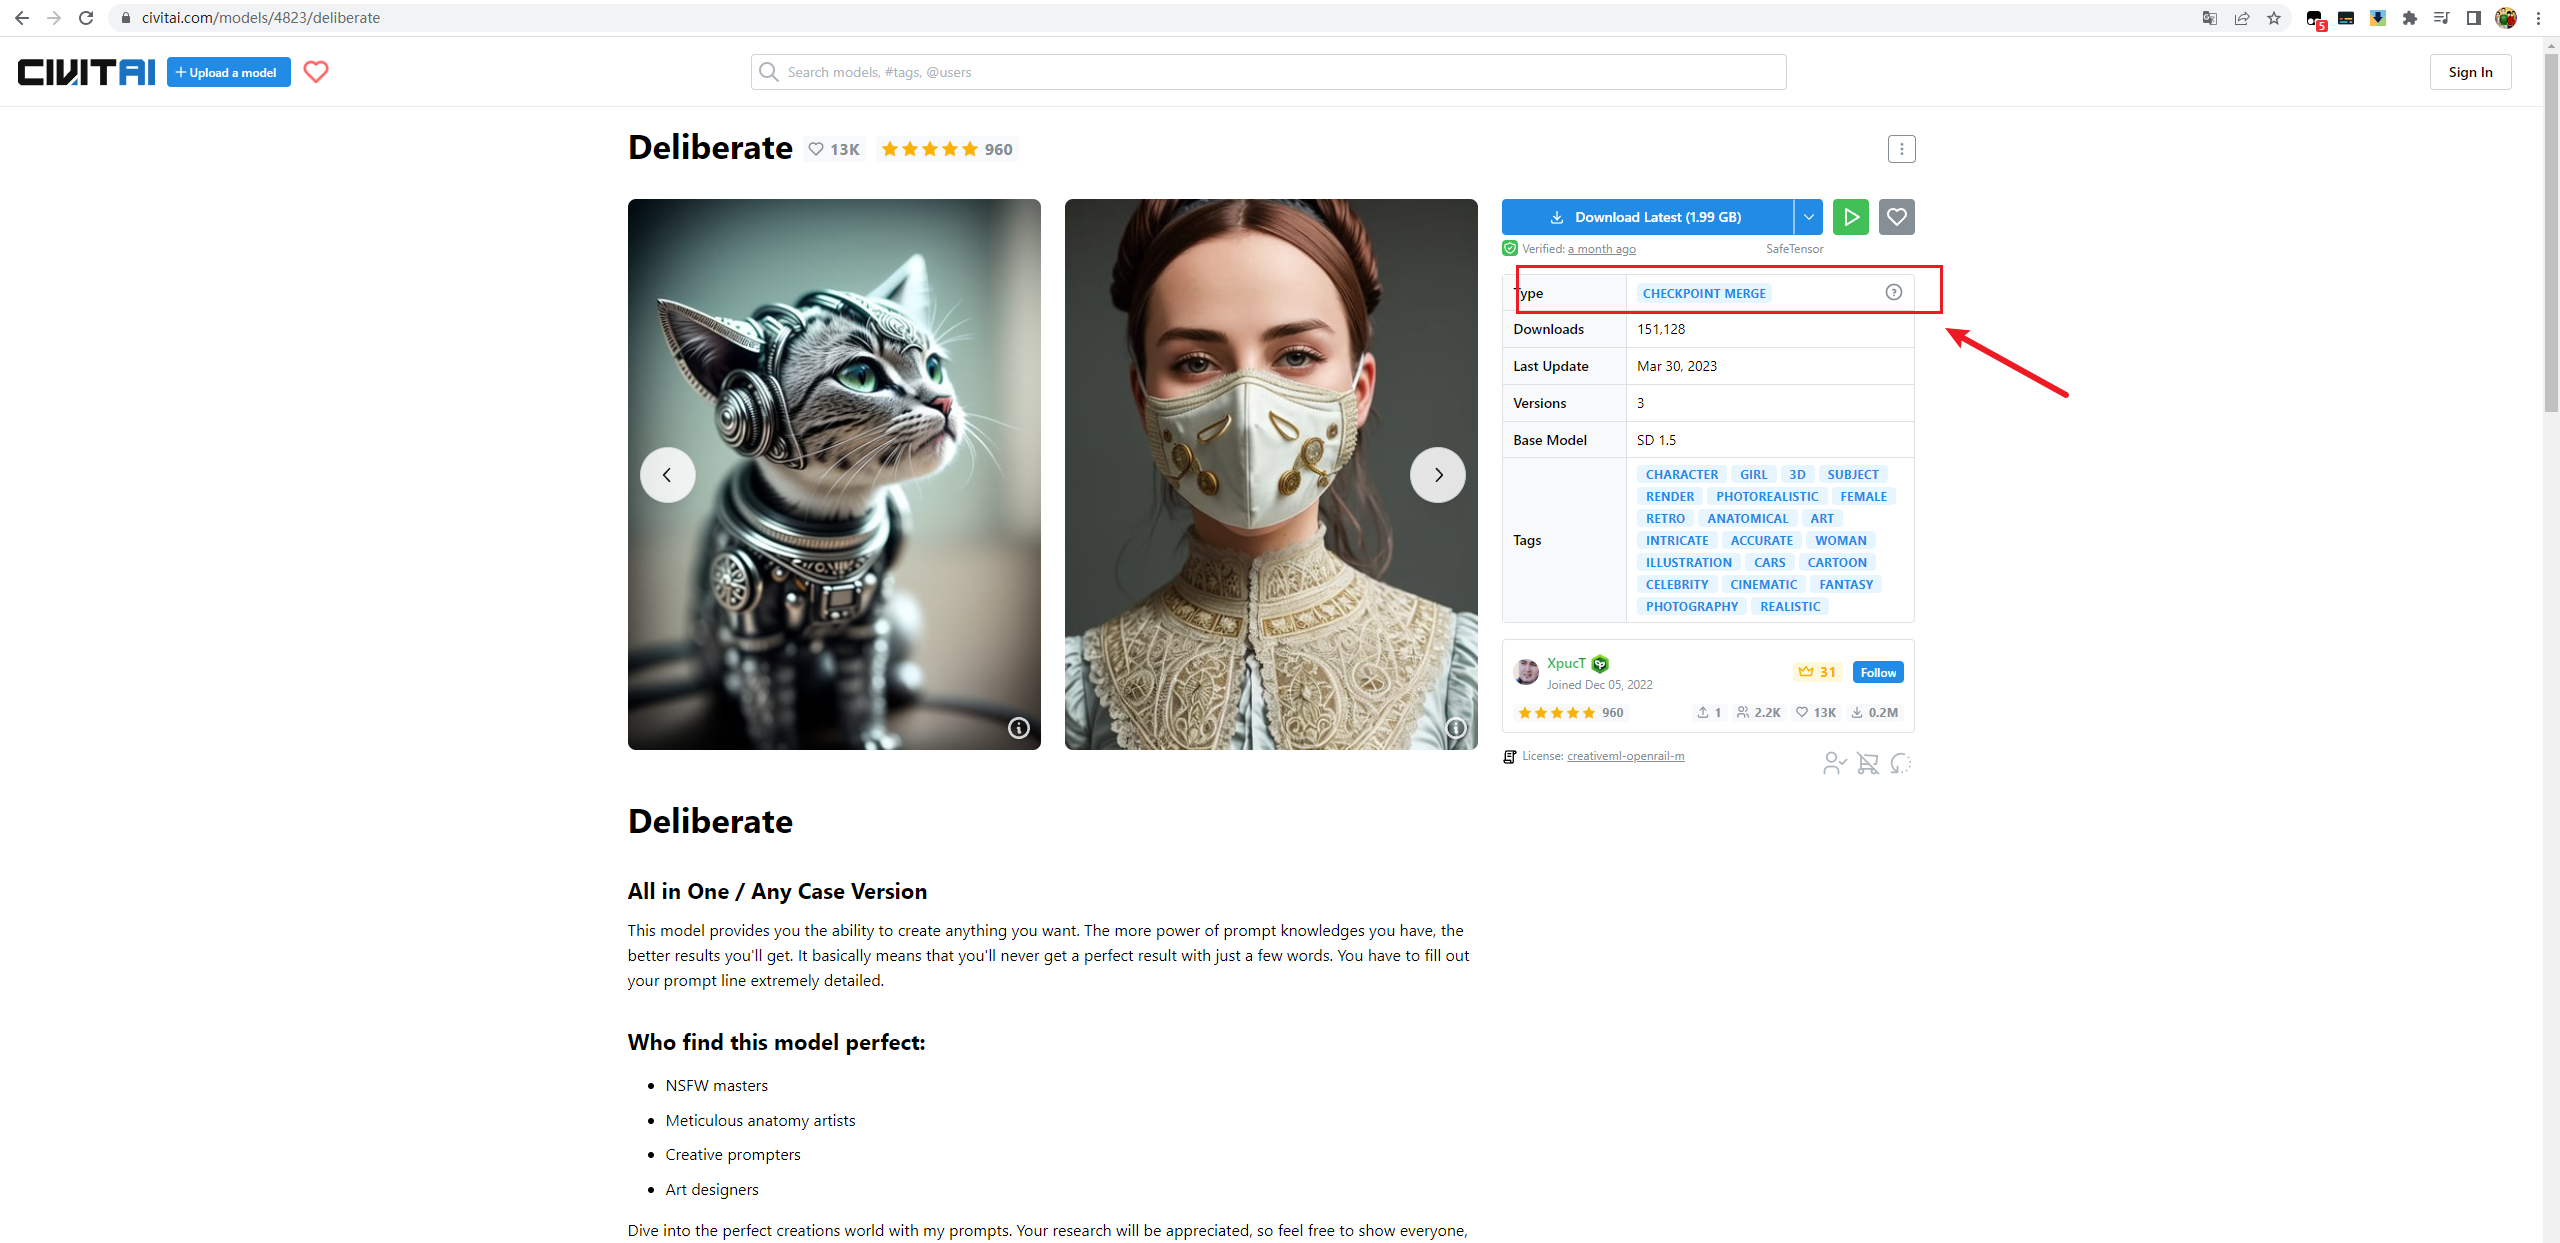The height and width of the screenshot is (1243, 2560).
Task: Select the 3D tag
Action: pos(1797,475)
